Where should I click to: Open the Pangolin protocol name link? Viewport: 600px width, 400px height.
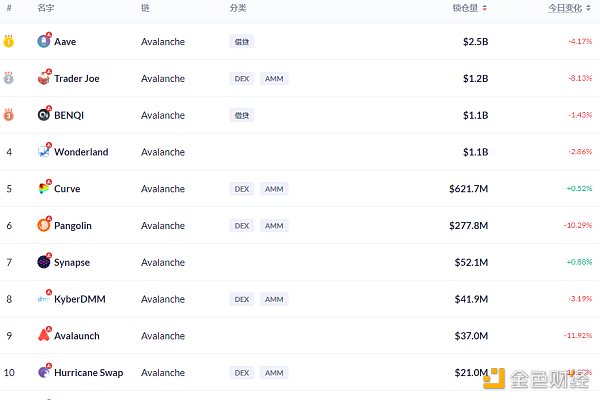pos(72,226)
